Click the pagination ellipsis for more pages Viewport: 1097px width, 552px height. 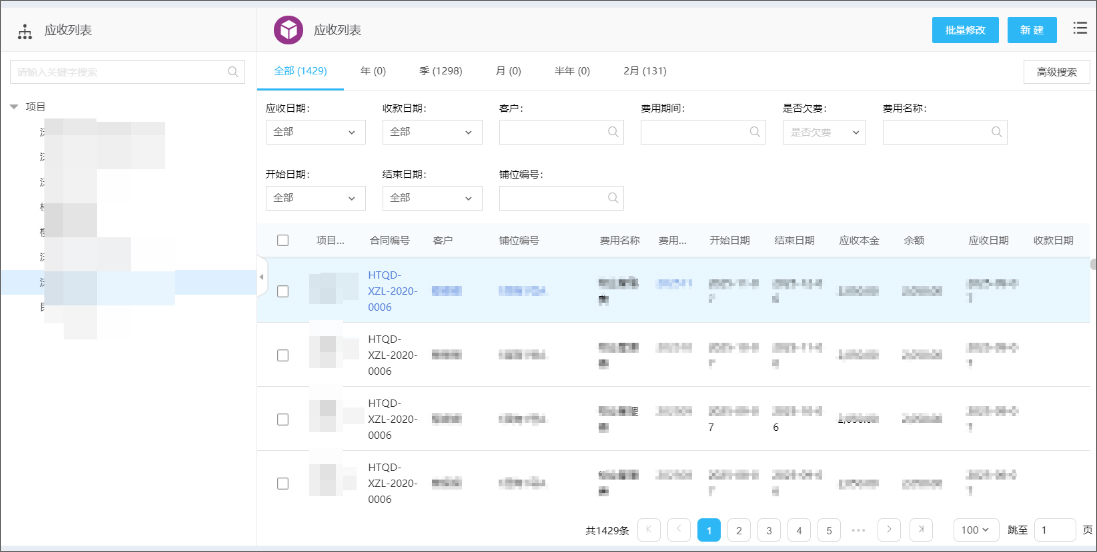[x=859, y=530]
